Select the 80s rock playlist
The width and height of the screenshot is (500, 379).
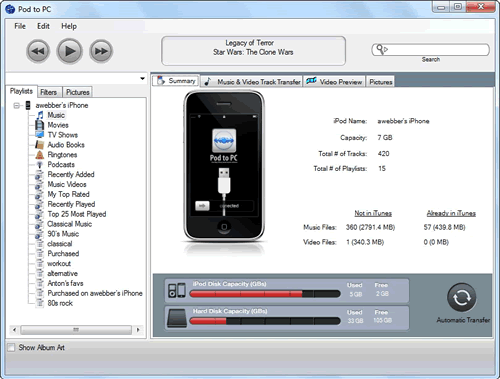pyautogui.click(x=60, y=303)
